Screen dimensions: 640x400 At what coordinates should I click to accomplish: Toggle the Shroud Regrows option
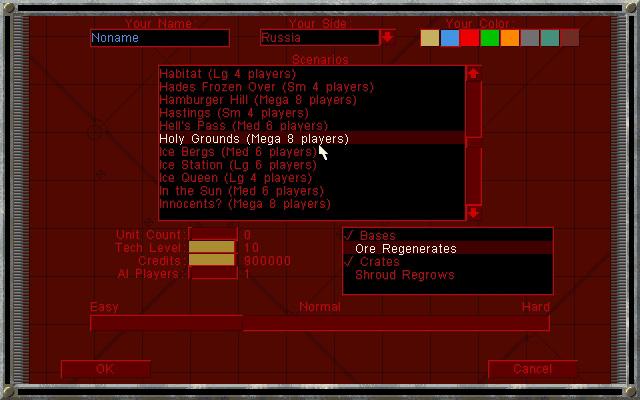448,275
